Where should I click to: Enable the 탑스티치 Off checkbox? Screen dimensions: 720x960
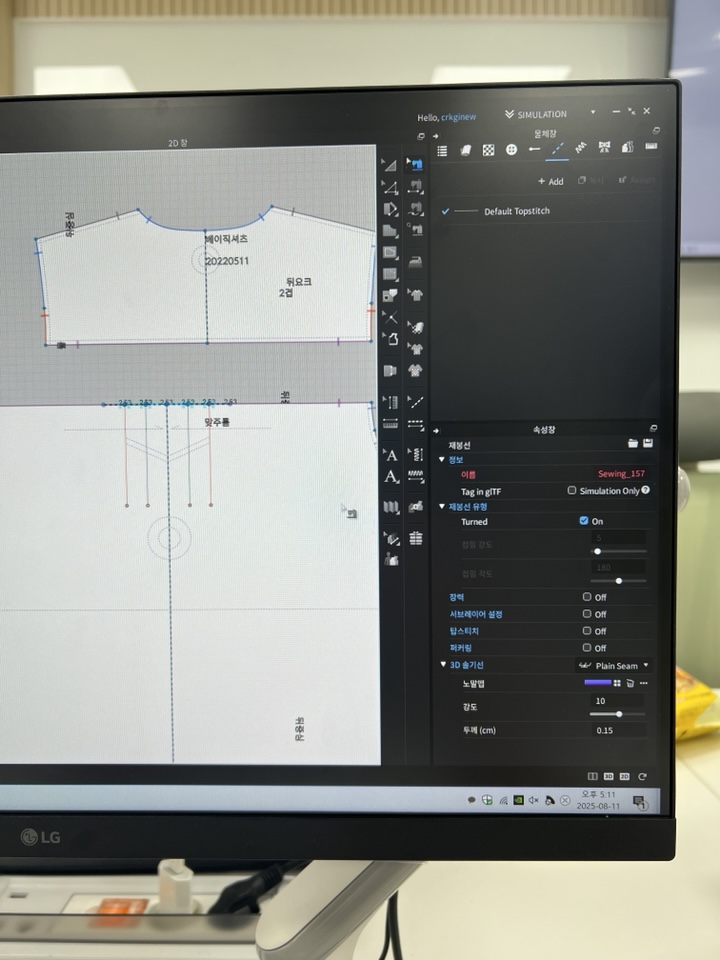(587, 631)
